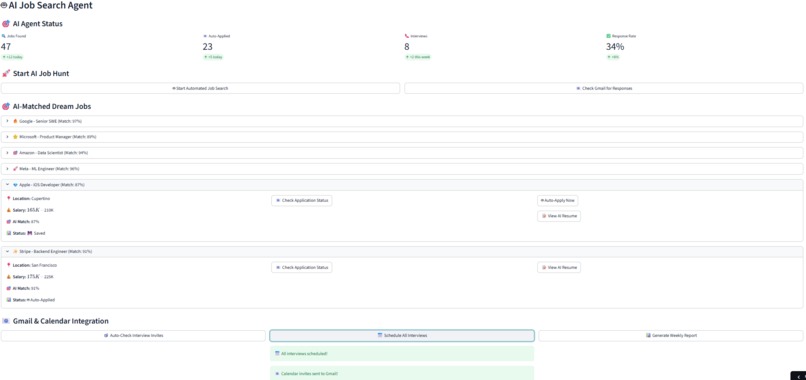Image resolution: width=806 pixels, height=380 pixels.
Task: Generate Weekly Report
Action: pyautogui.click(x=671, y=335)
